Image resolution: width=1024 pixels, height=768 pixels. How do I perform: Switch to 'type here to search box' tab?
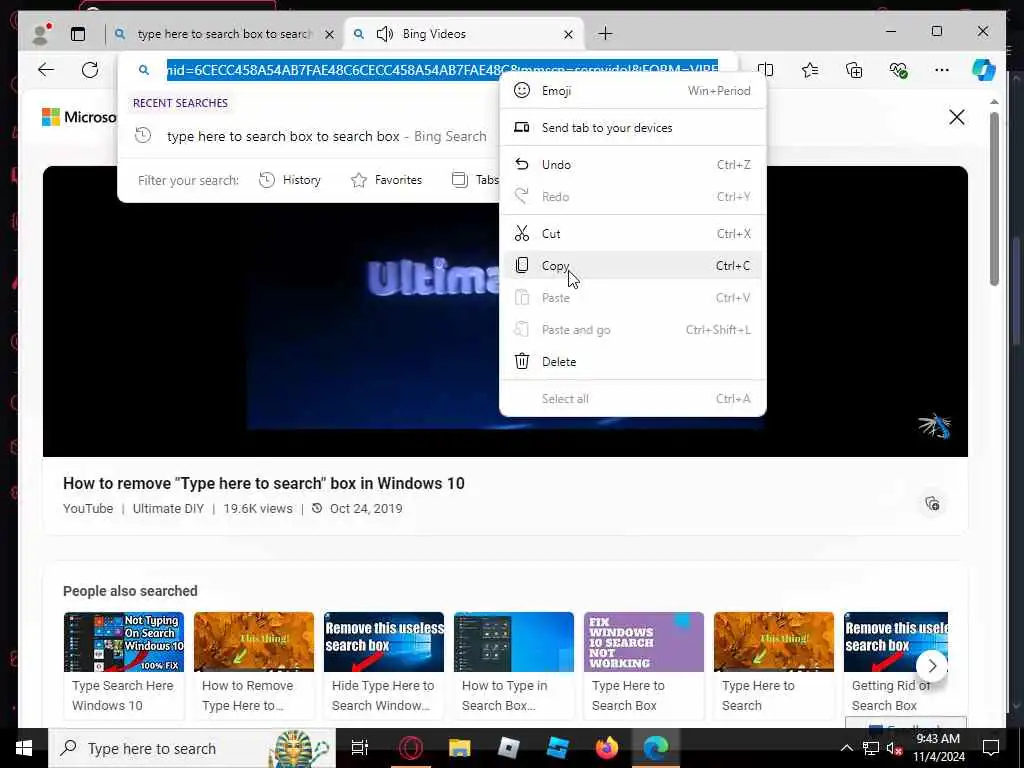pos(222,33)
